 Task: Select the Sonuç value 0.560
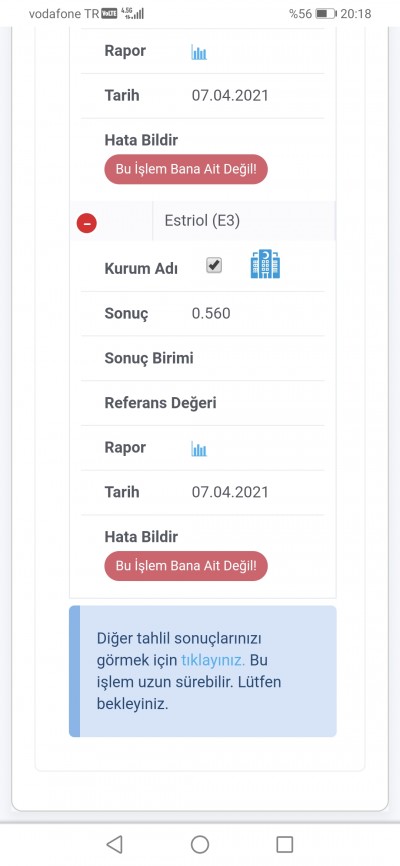211,314
